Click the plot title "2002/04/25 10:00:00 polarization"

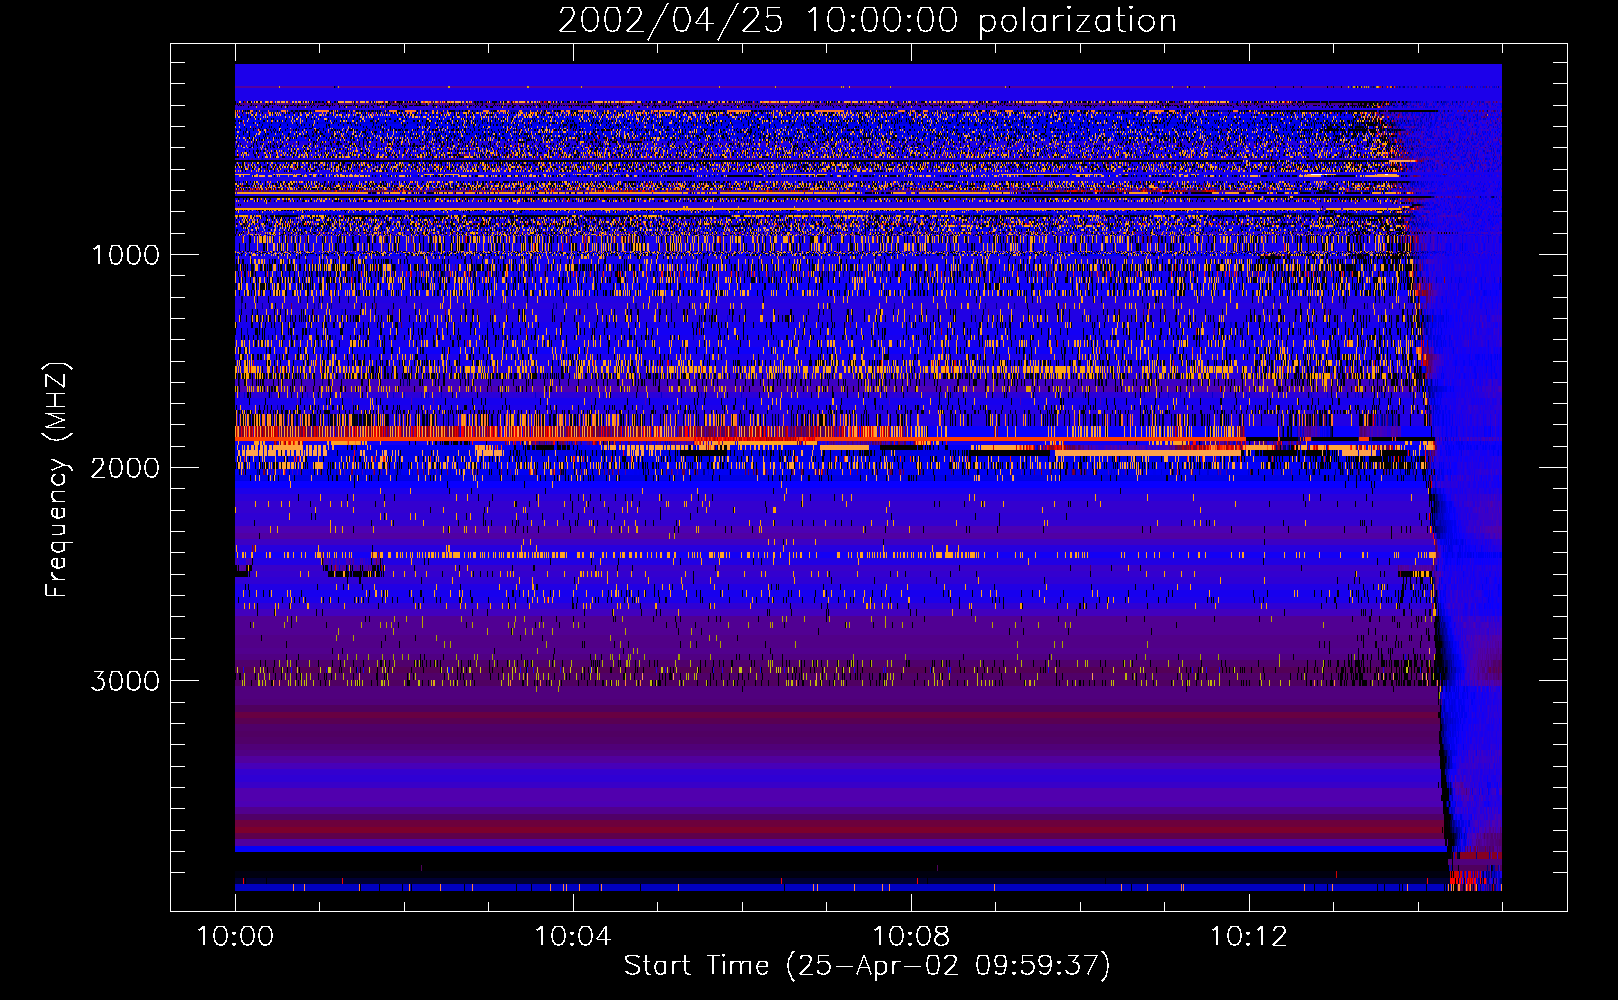coord(867,21)
